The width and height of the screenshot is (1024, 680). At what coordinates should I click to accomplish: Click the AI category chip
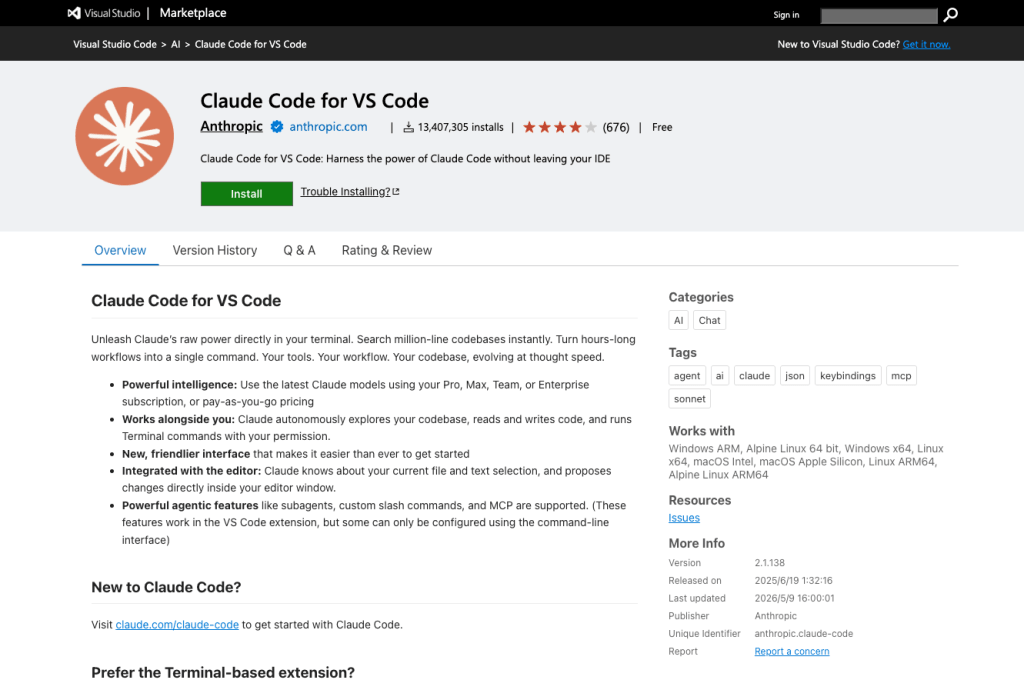(679, 320)
